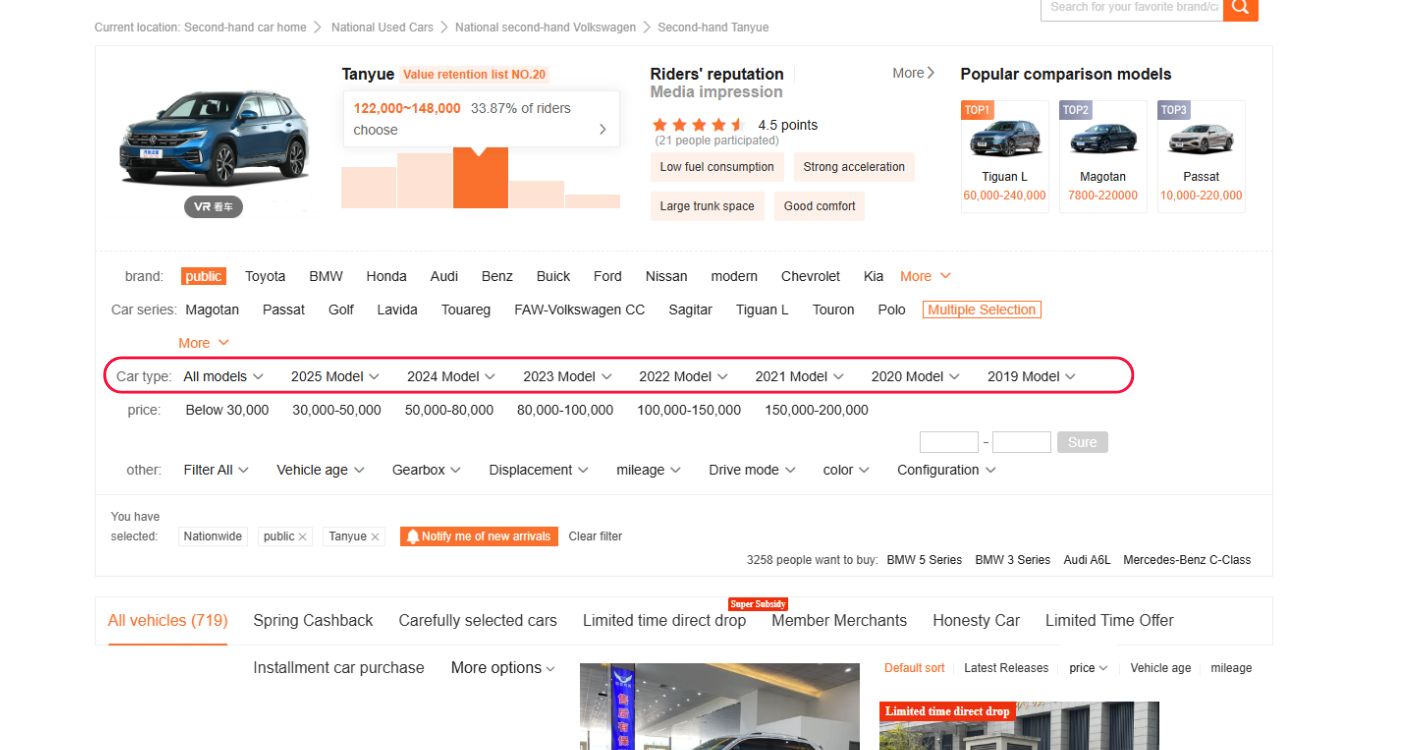
Task: Open 2020 Model dropdown
Action: click(915, 376)
